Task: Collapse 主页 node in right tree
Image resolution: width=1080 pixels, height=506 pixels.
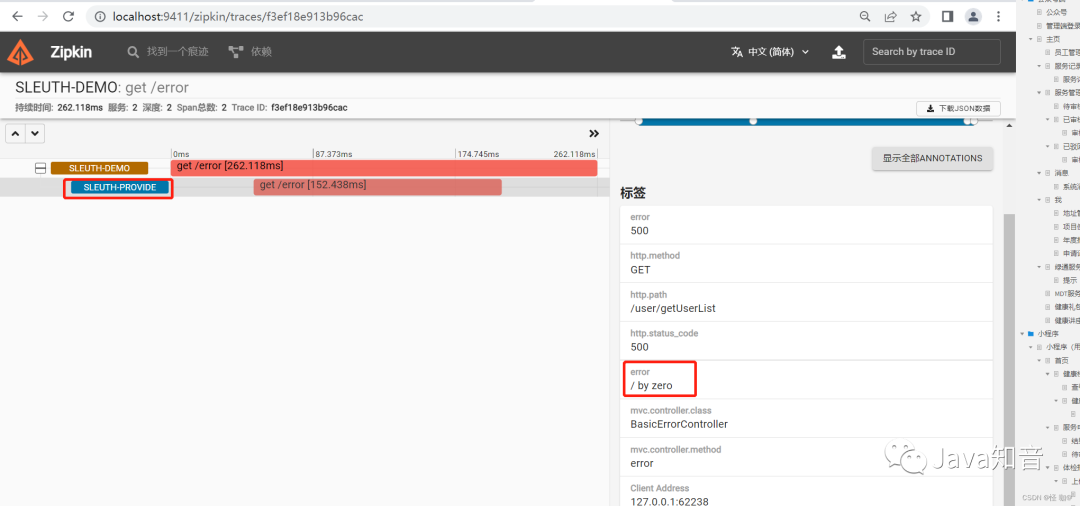Action: [x=1030, y=39]
